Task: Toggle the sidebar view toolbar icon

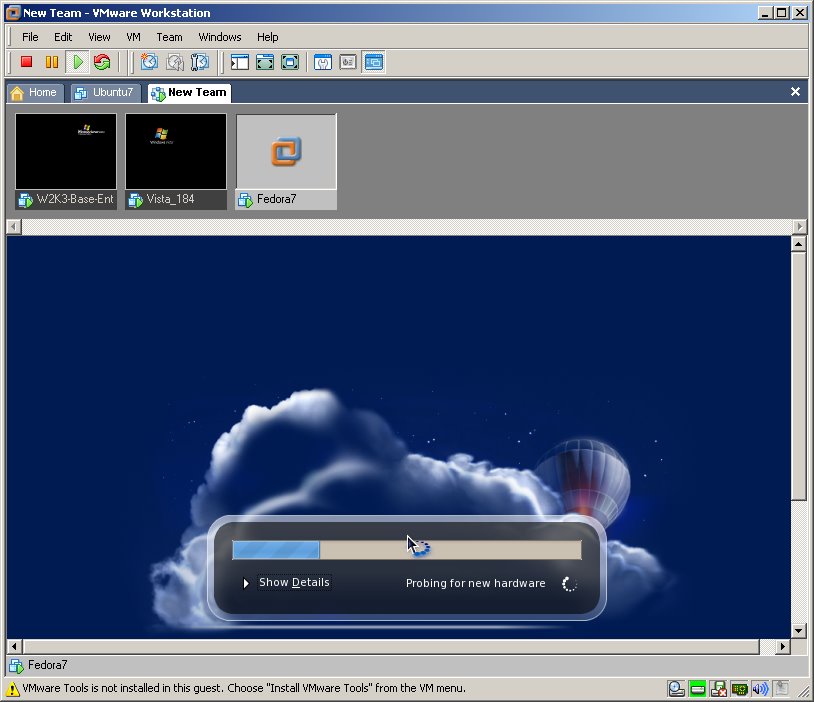Action: pyautogui.click(x=240, y=62)
